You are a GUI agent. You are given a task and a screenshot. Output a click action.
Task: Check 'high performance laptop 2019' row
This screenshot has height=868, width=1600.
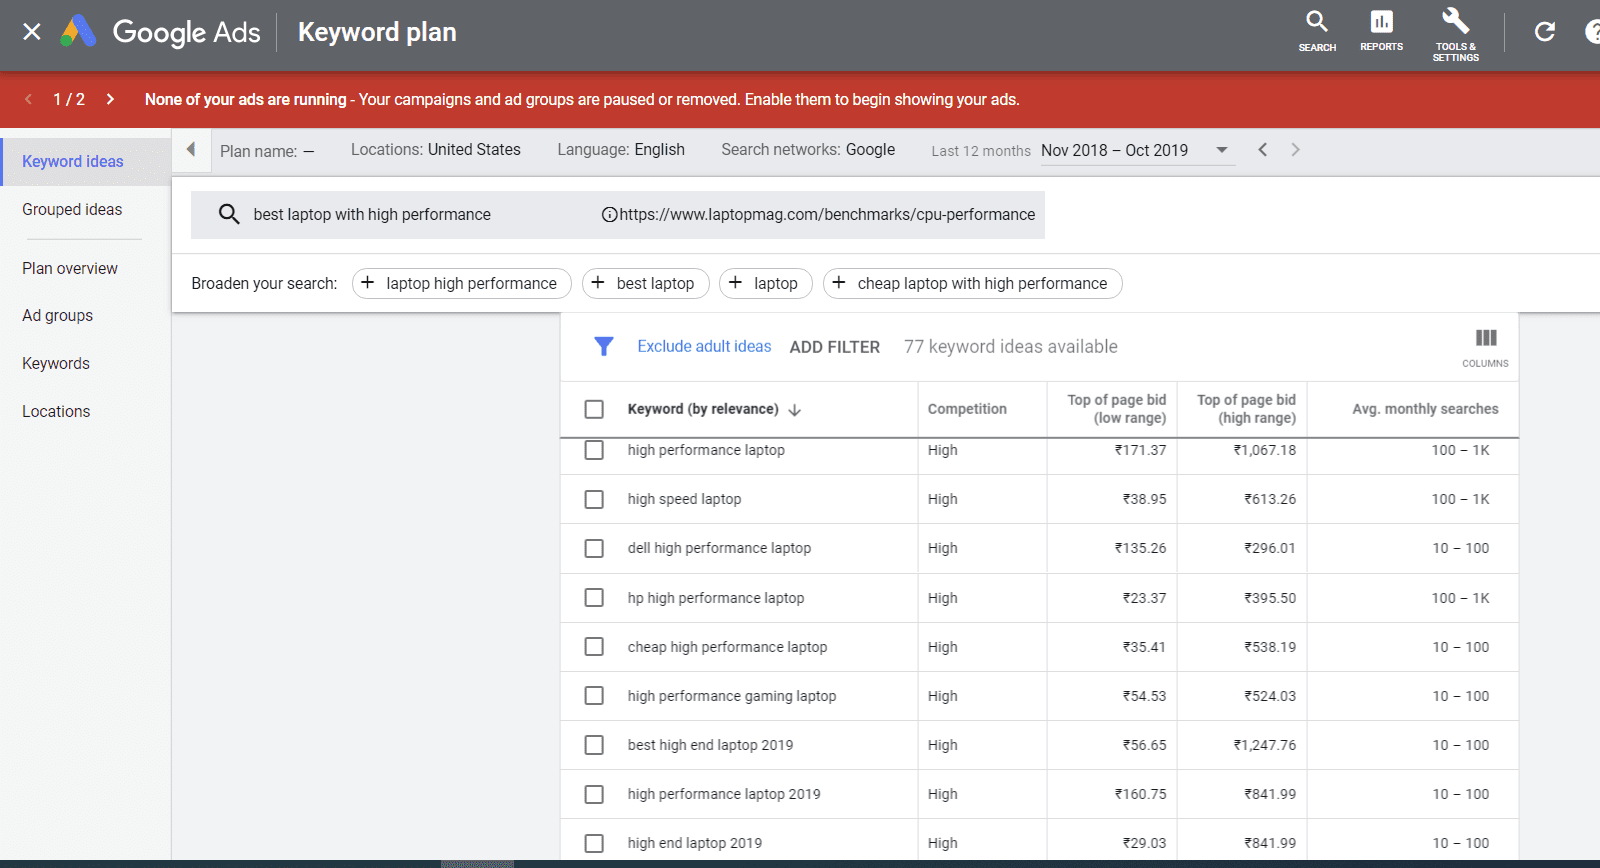[x=594, y=794]
